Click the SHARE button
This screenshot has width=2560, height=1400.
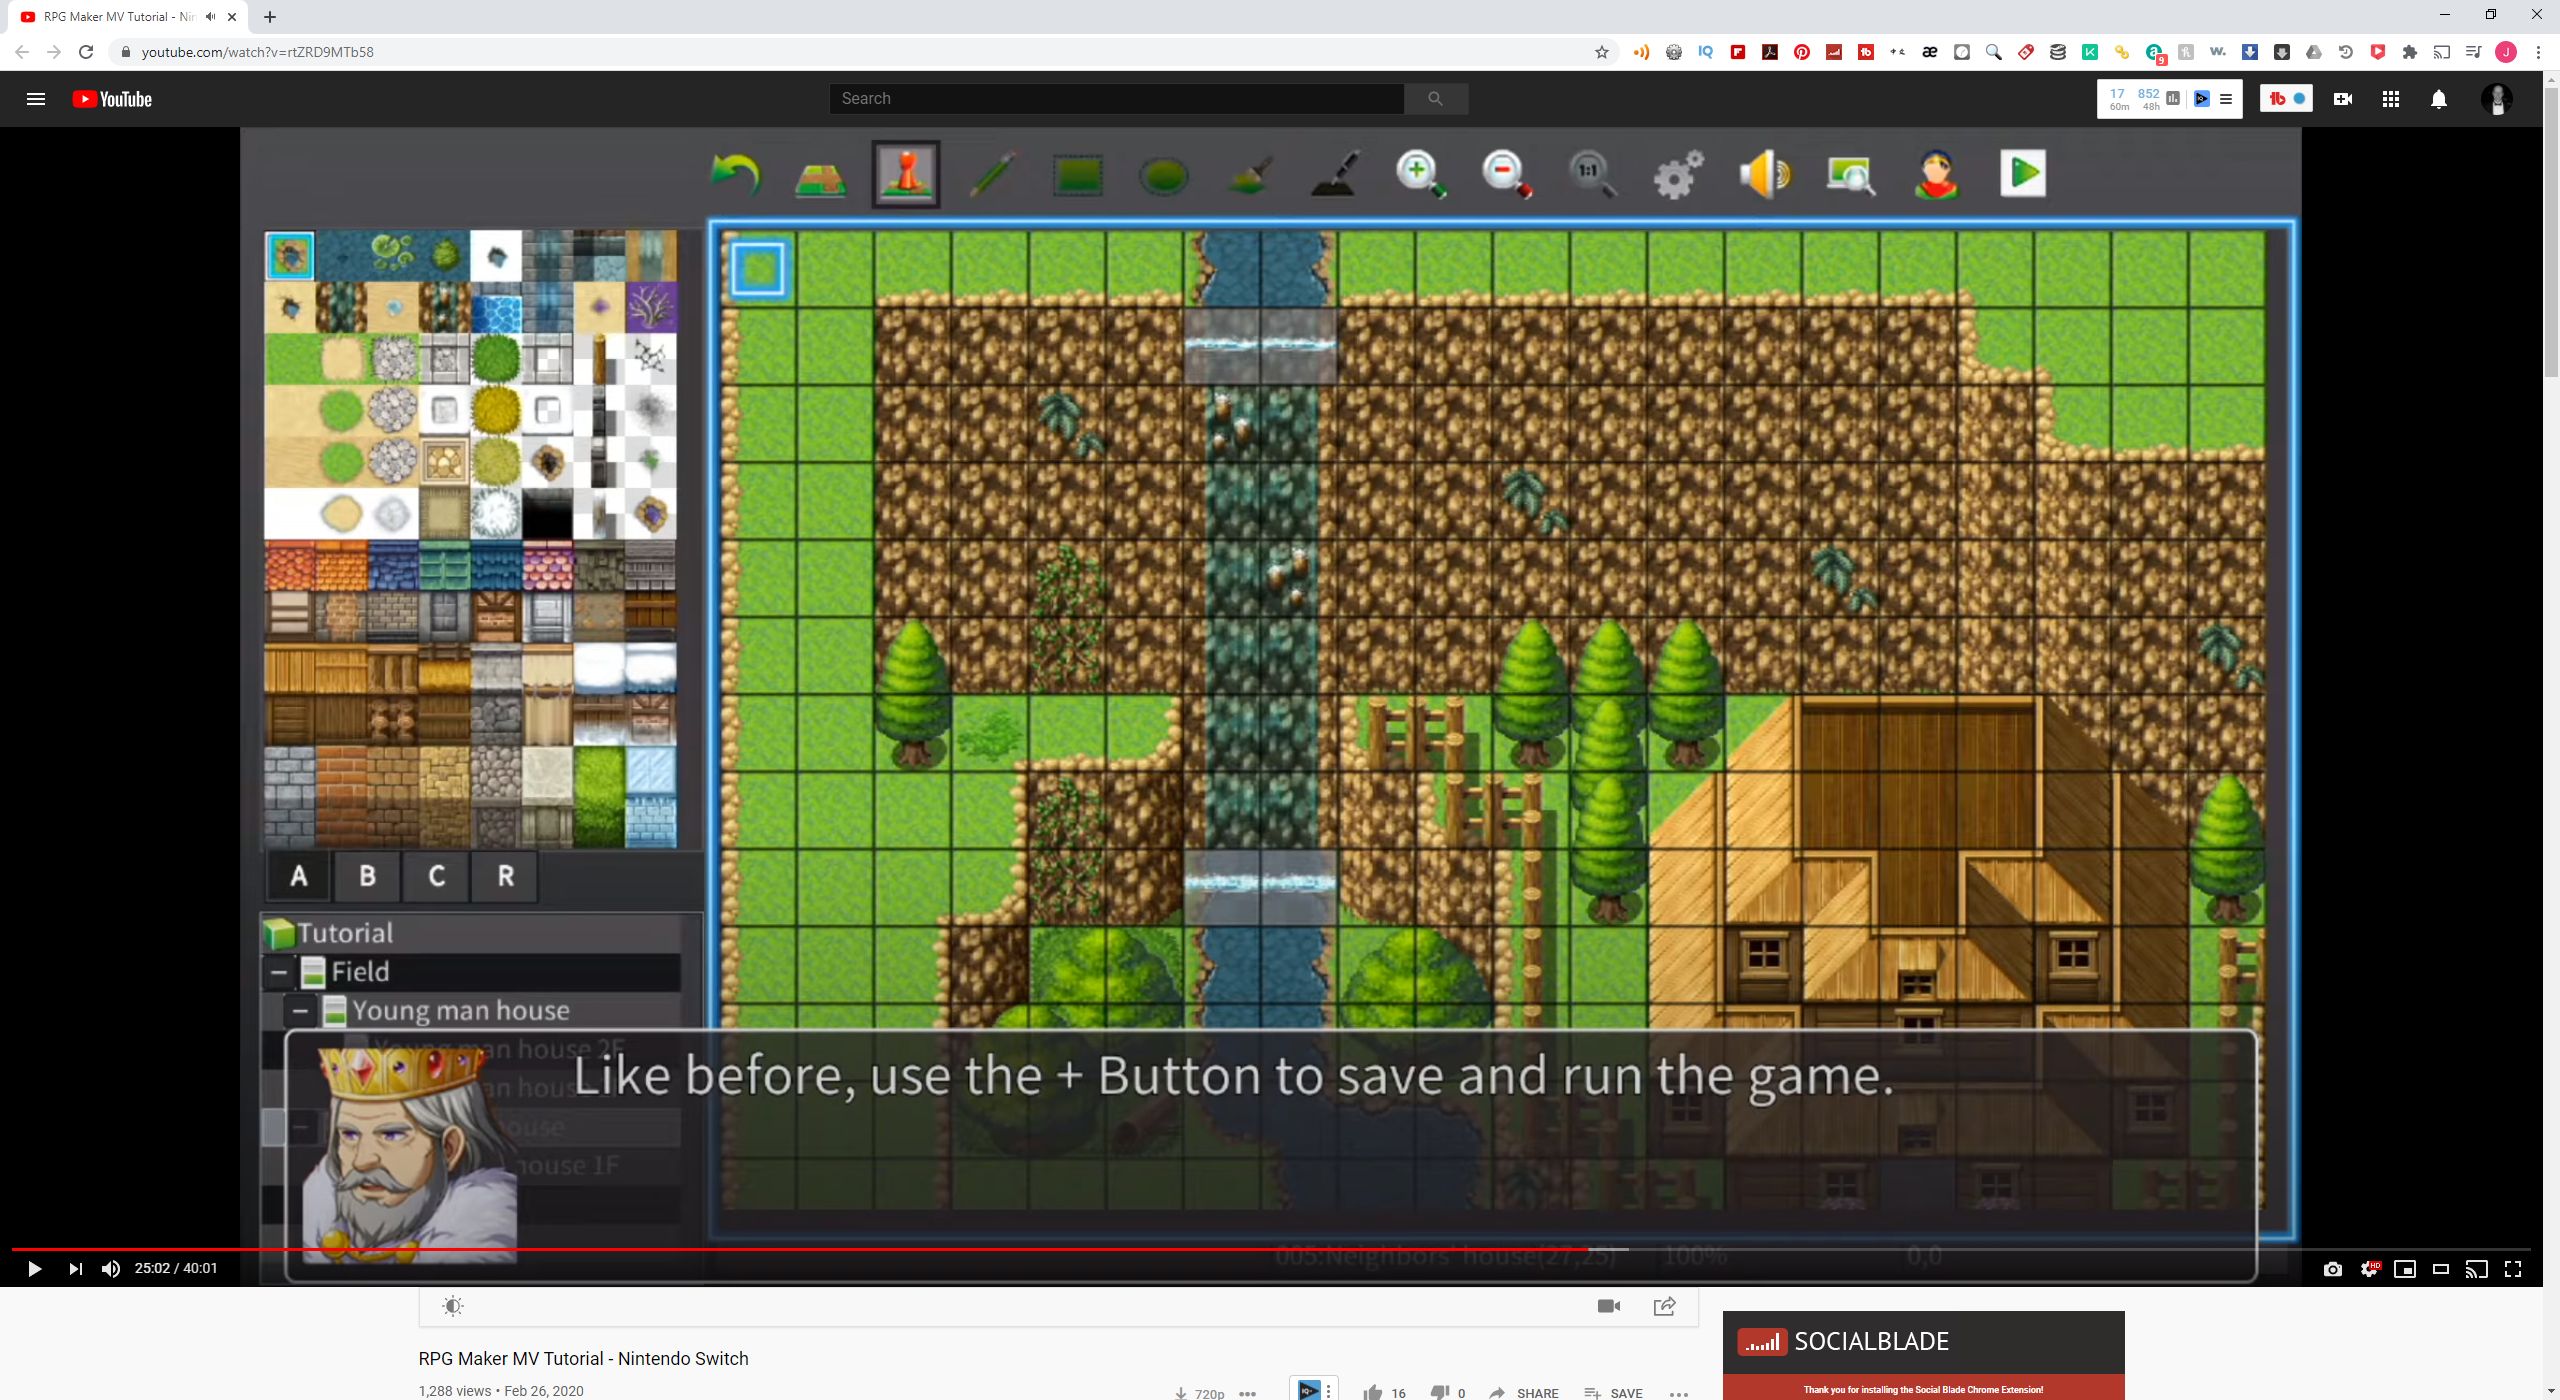pos(1524,1392)
